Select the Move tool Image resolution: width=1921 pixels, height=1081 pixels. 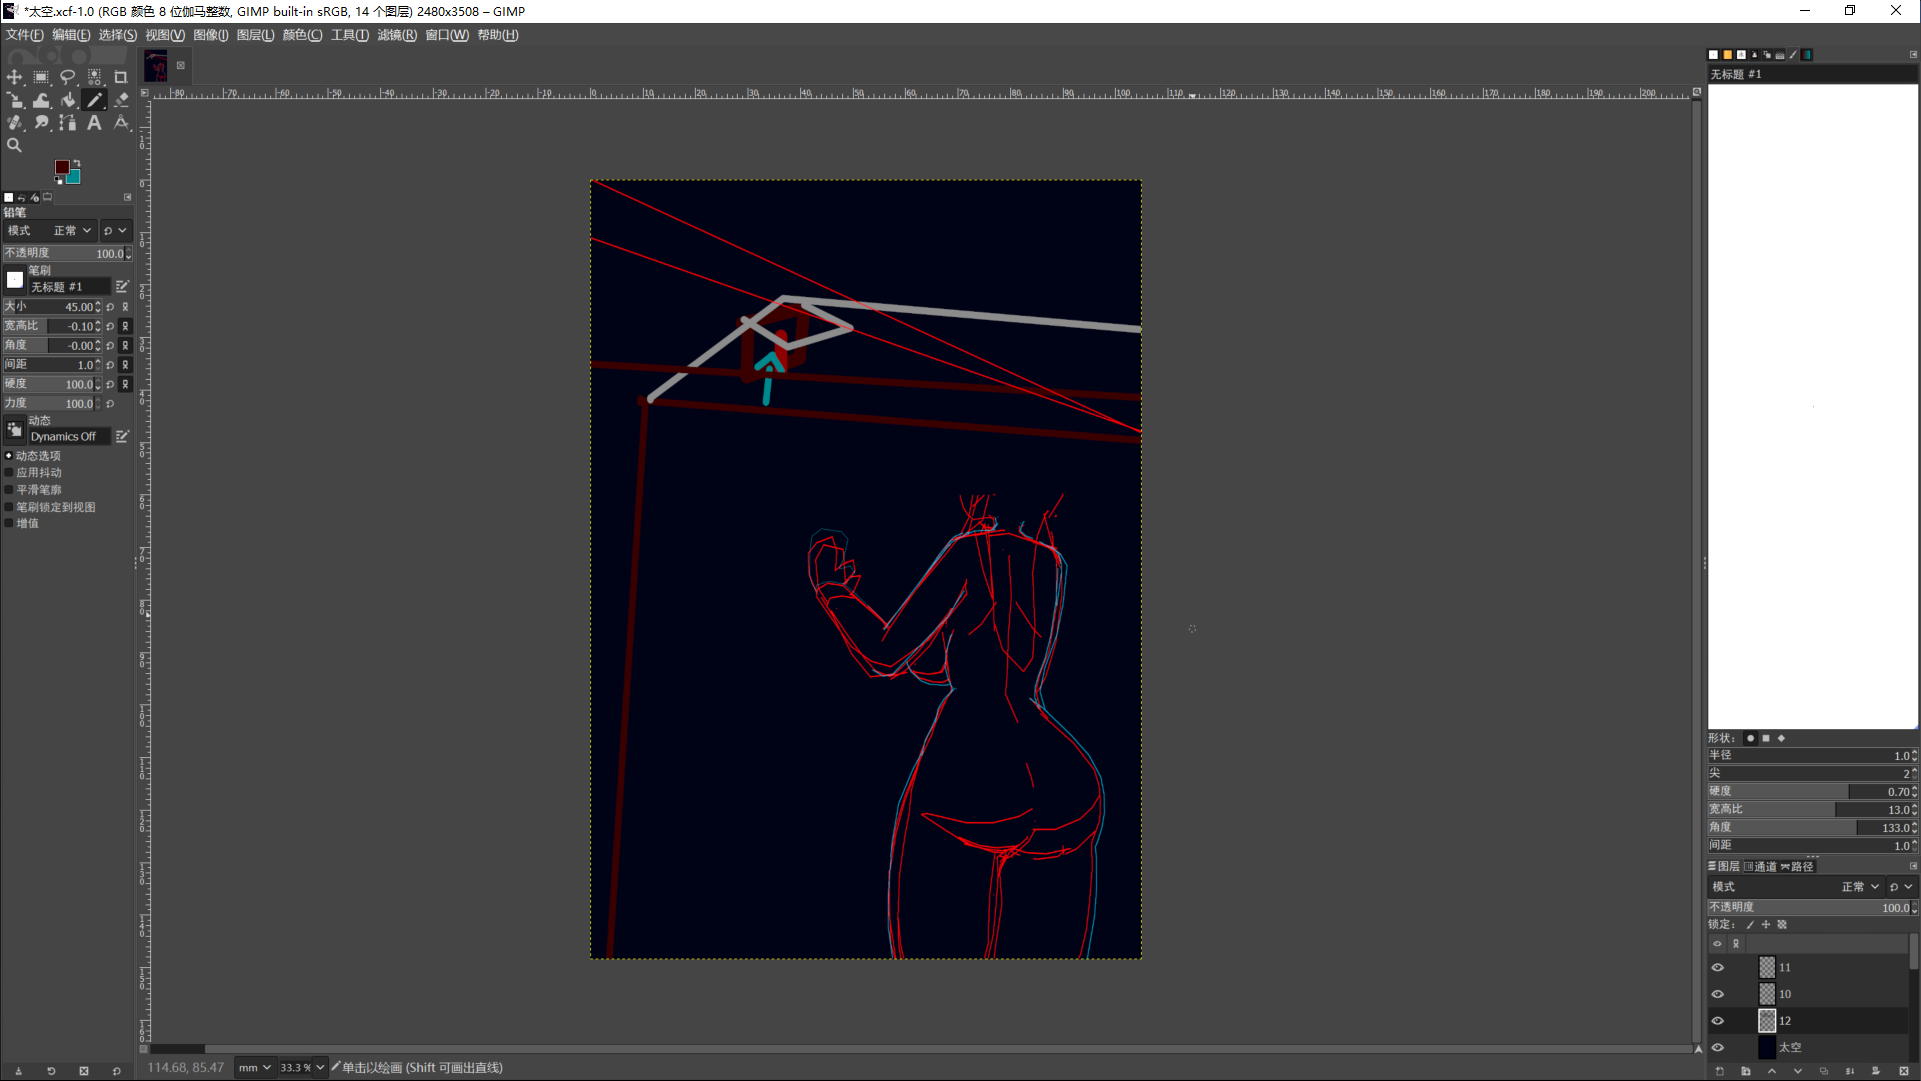tap(15, 77)
